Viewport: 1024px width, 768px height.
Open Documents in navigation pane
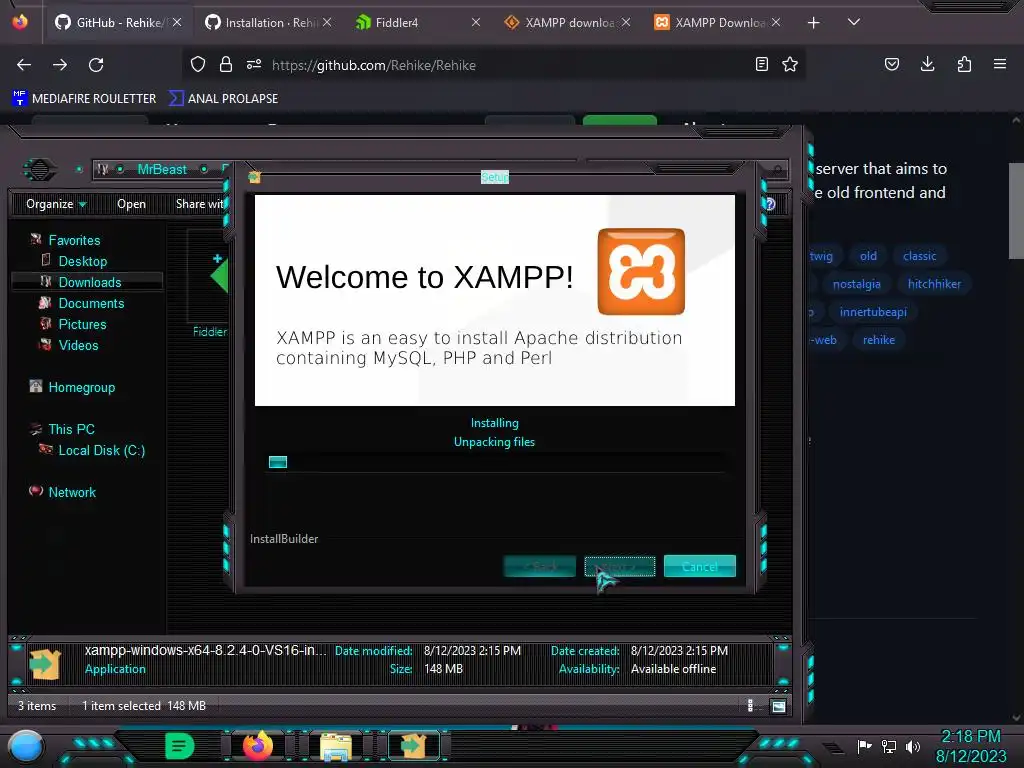91,303
